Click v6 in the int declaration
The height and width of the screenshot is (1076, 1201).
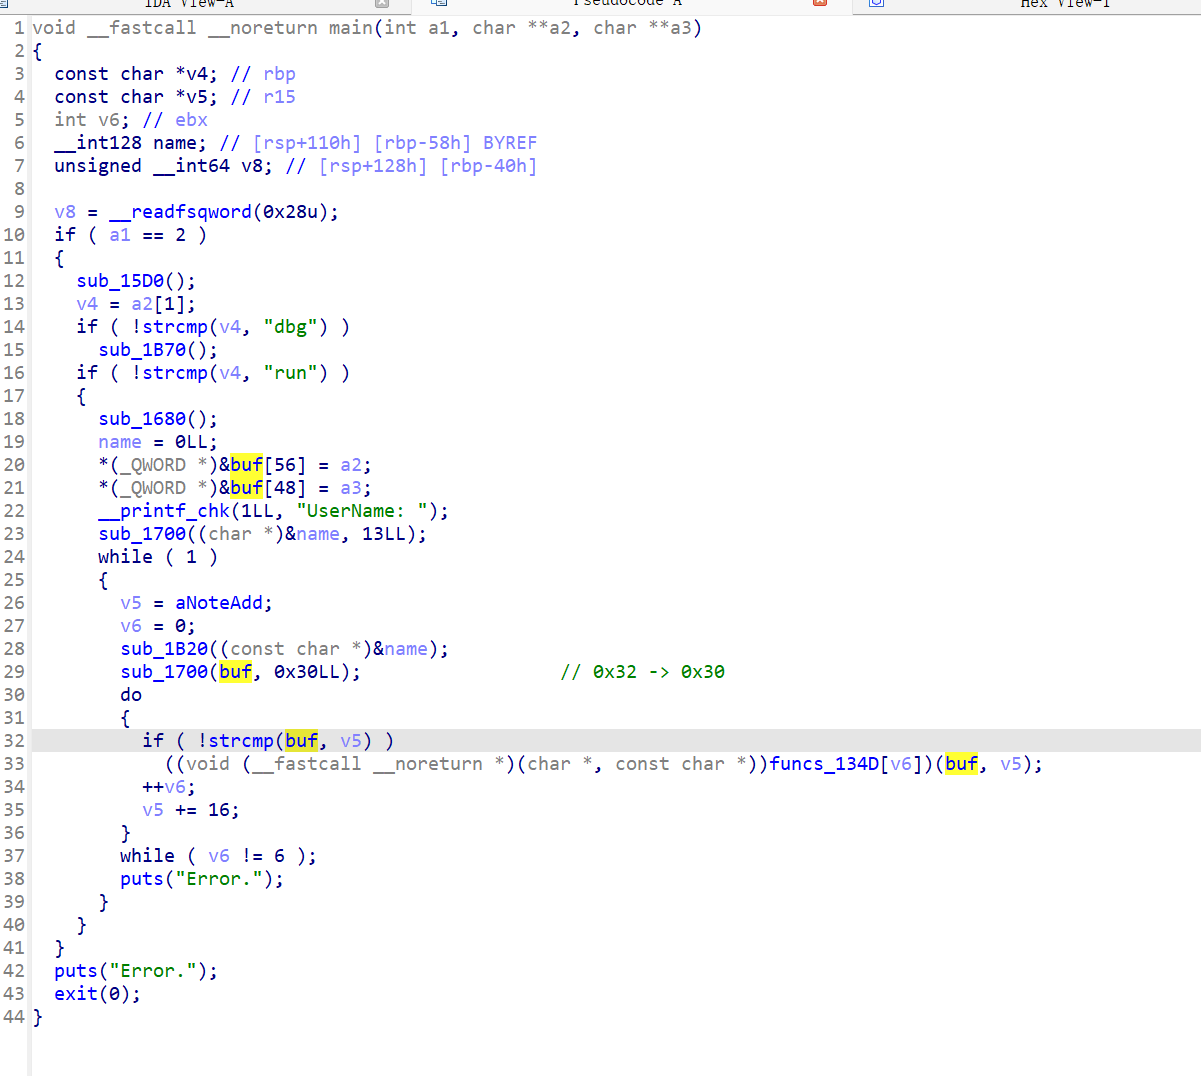tap(109, 120)
